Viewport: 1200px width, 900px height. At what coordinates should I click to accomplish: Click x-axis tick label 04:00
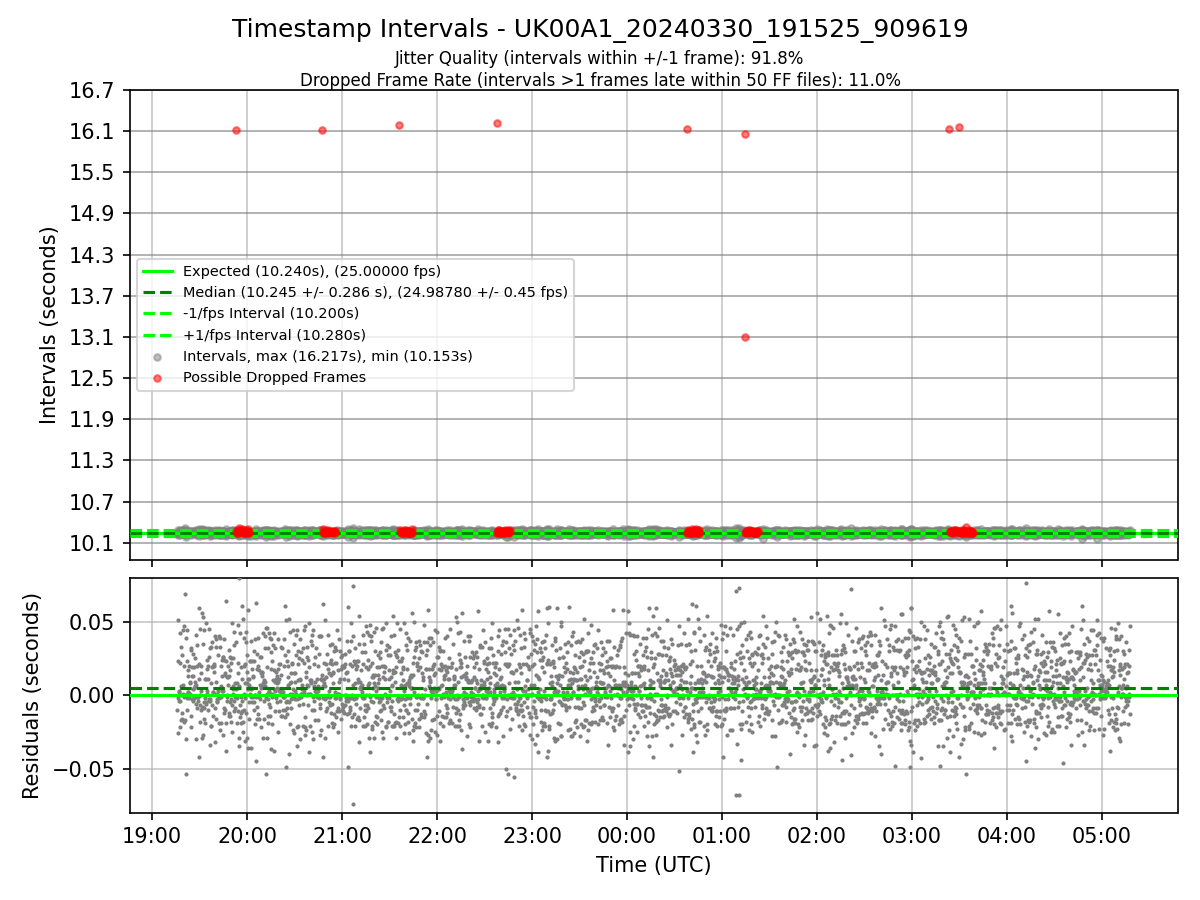pyautogui.click(x=1007, y=837)
